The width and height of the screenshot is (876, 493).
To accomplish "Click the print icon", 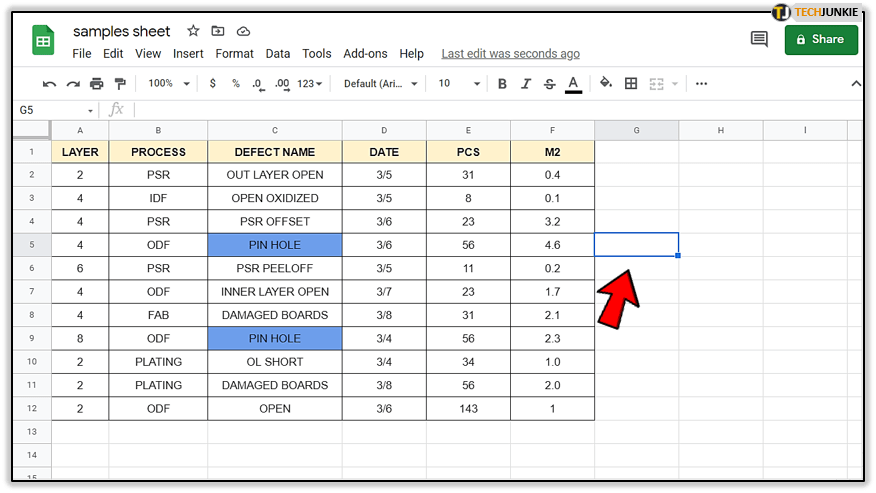I will (97, 84).
